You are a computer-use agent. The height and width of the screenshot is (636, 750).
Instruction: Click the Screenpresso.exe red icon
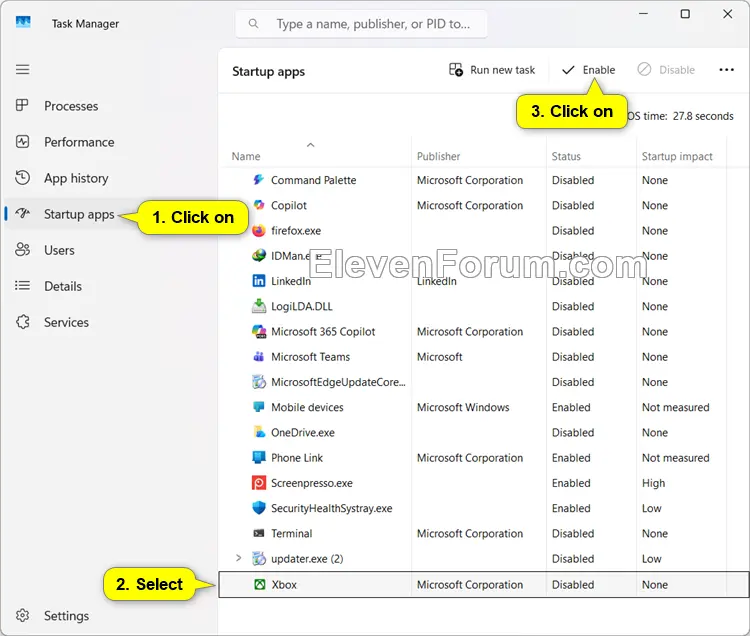(x=259, y=483)
